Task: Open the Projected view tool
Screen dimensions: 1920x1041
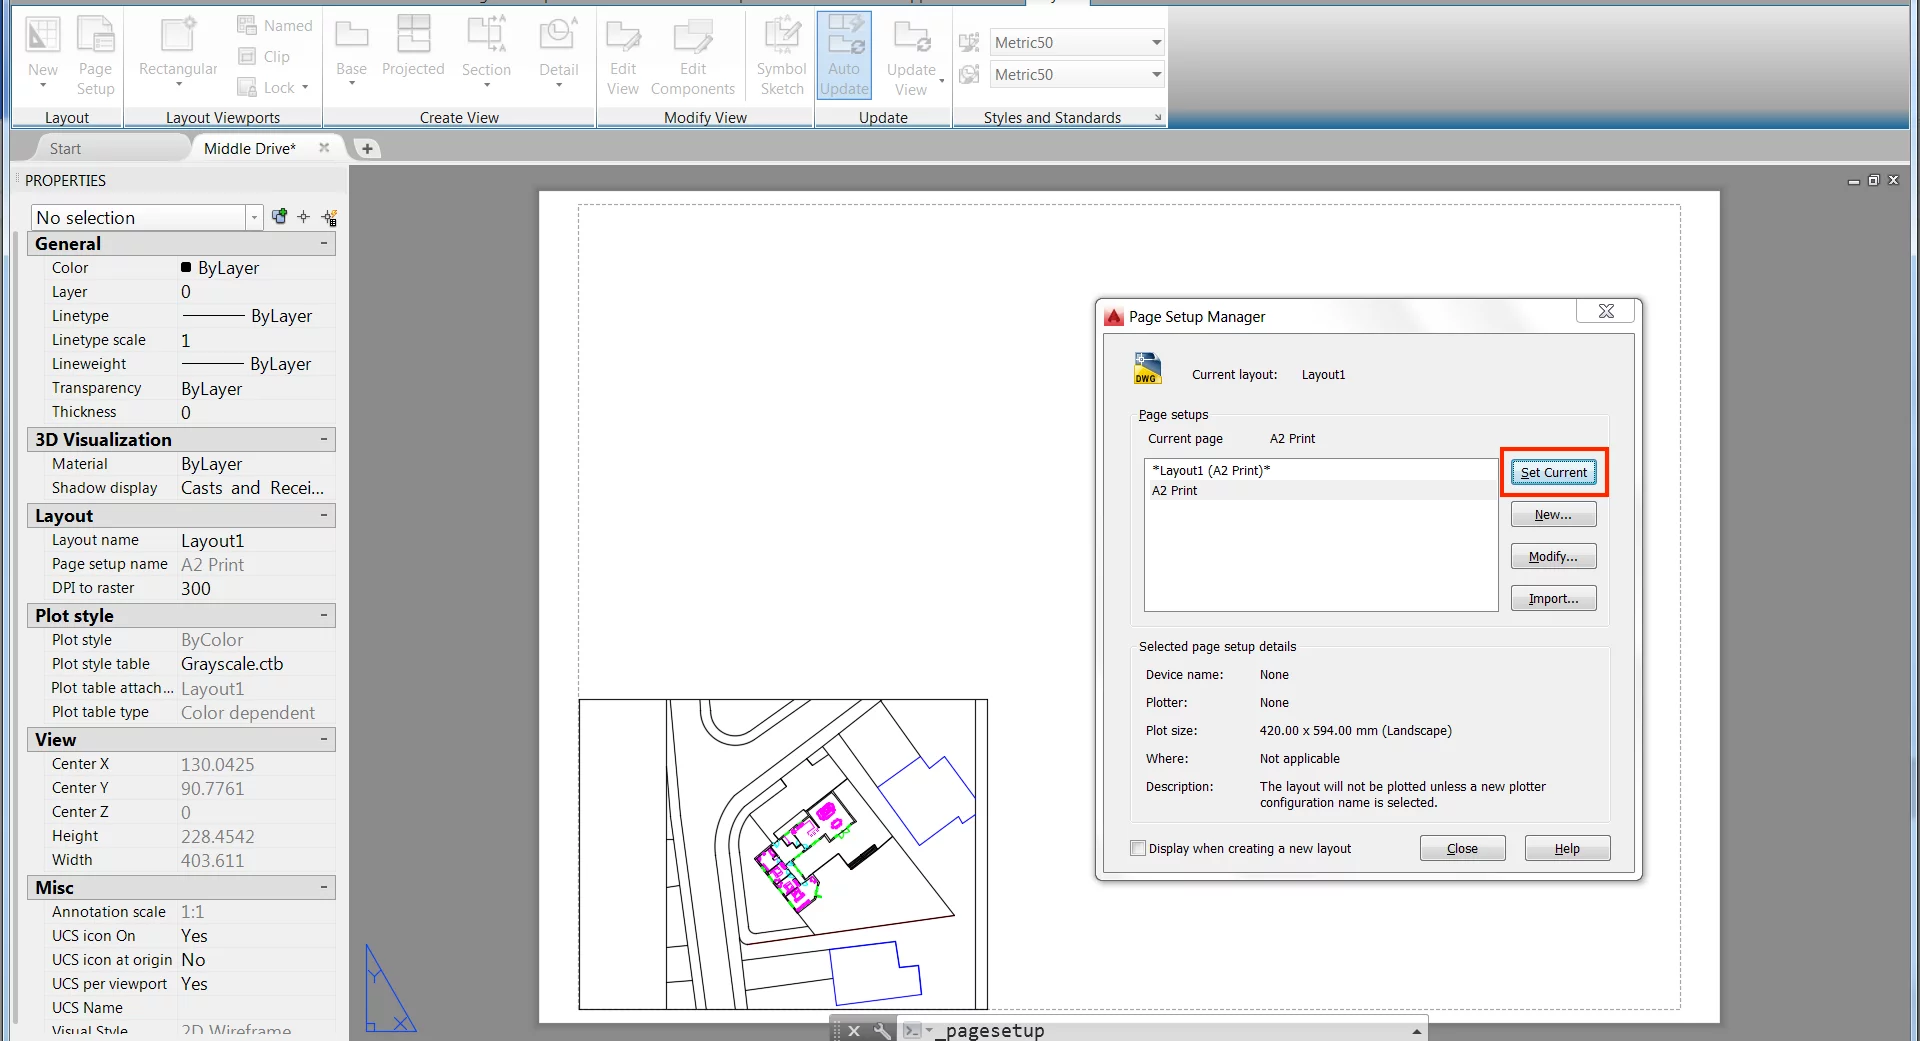Action: point(413,50)
